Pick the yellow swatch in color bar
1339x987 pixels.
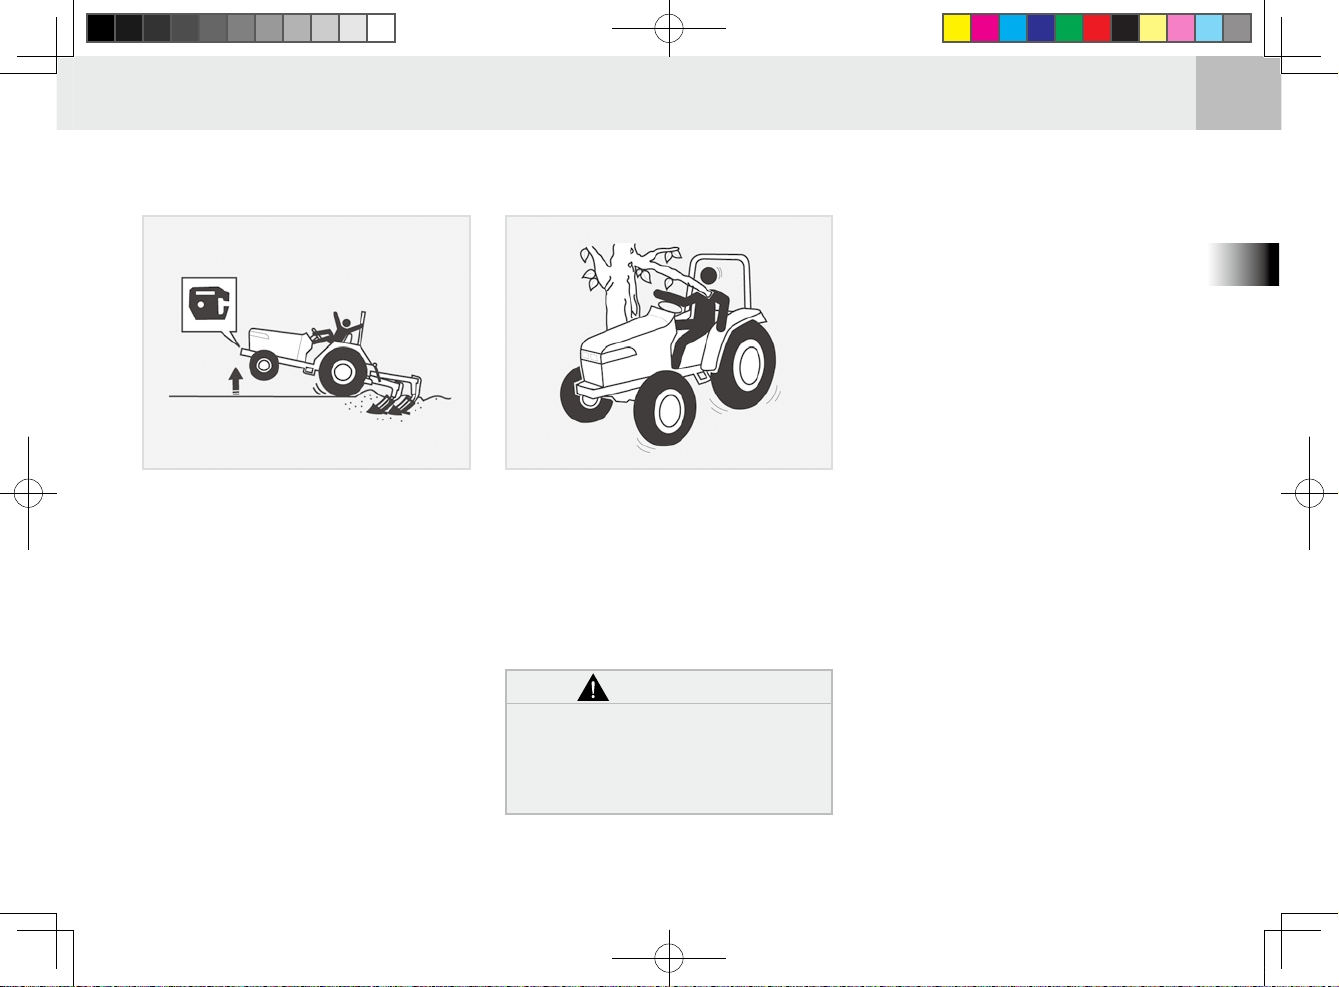tap(957, 28)
